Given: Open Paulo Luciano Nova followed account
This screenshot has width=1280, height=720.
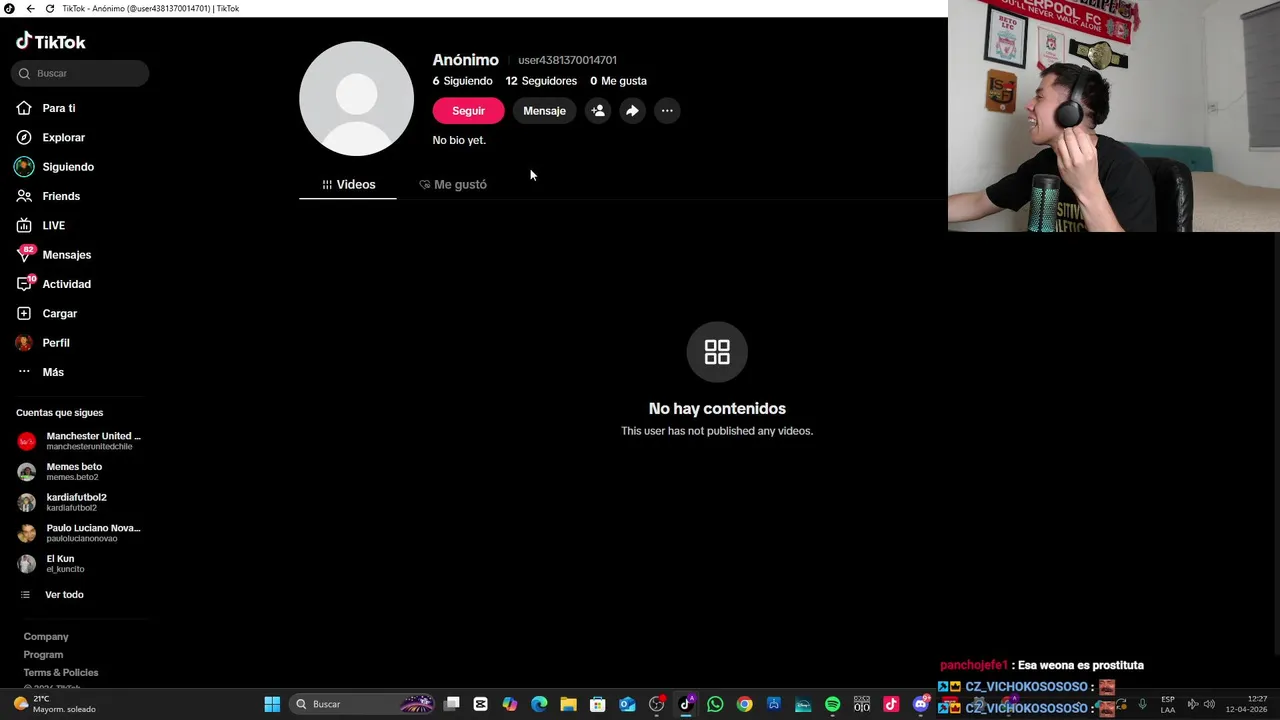Looking at the screenshot, I should pyautogui.click(x=80, y=533).
